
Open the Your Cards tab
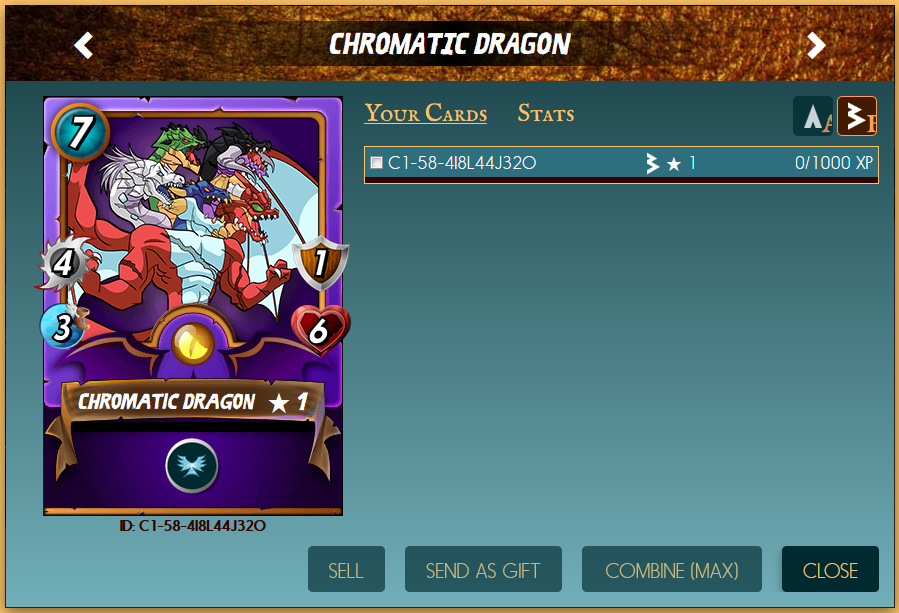pos(425,113)
